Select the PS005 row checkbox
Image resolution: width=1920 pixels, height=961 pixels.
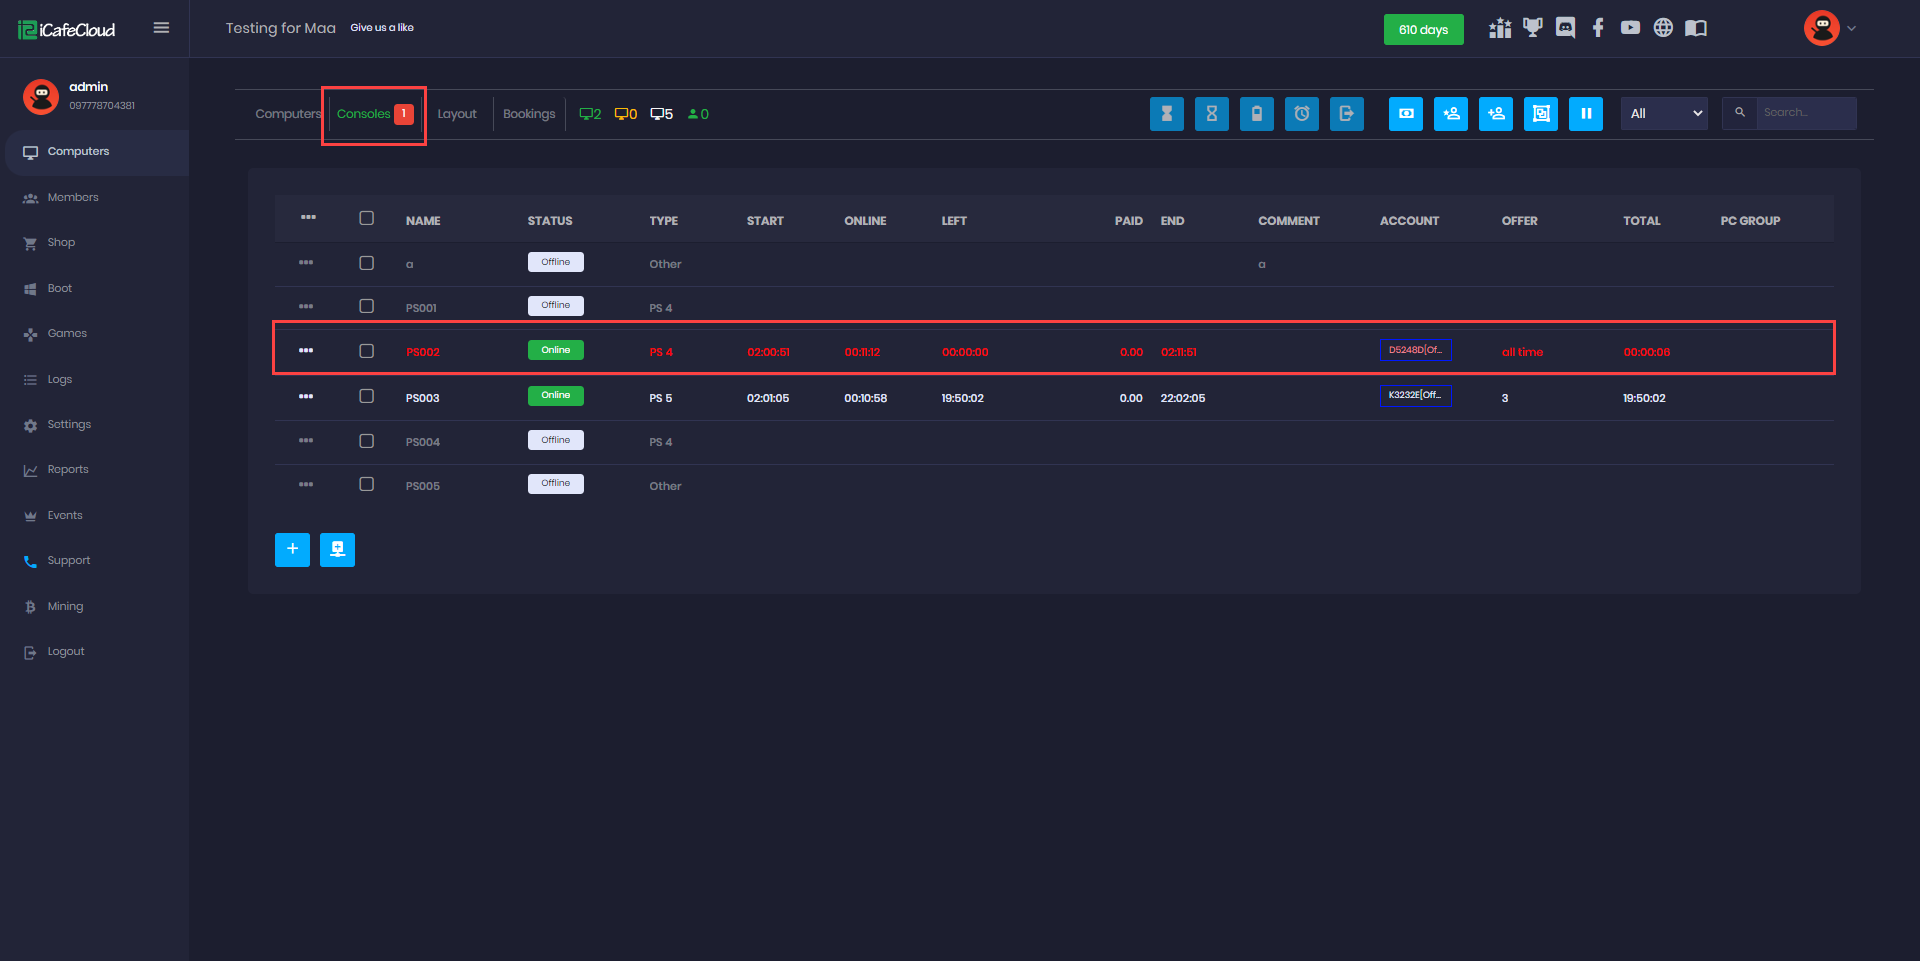tap(367, 485)
